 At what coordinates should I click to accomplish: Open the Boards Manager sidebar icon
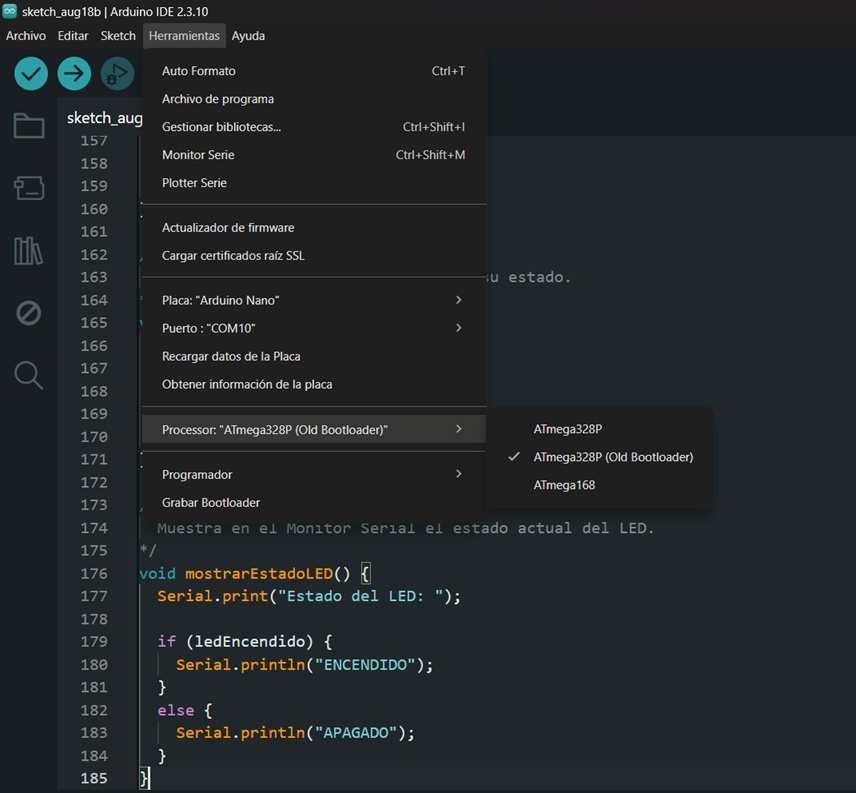29,188
